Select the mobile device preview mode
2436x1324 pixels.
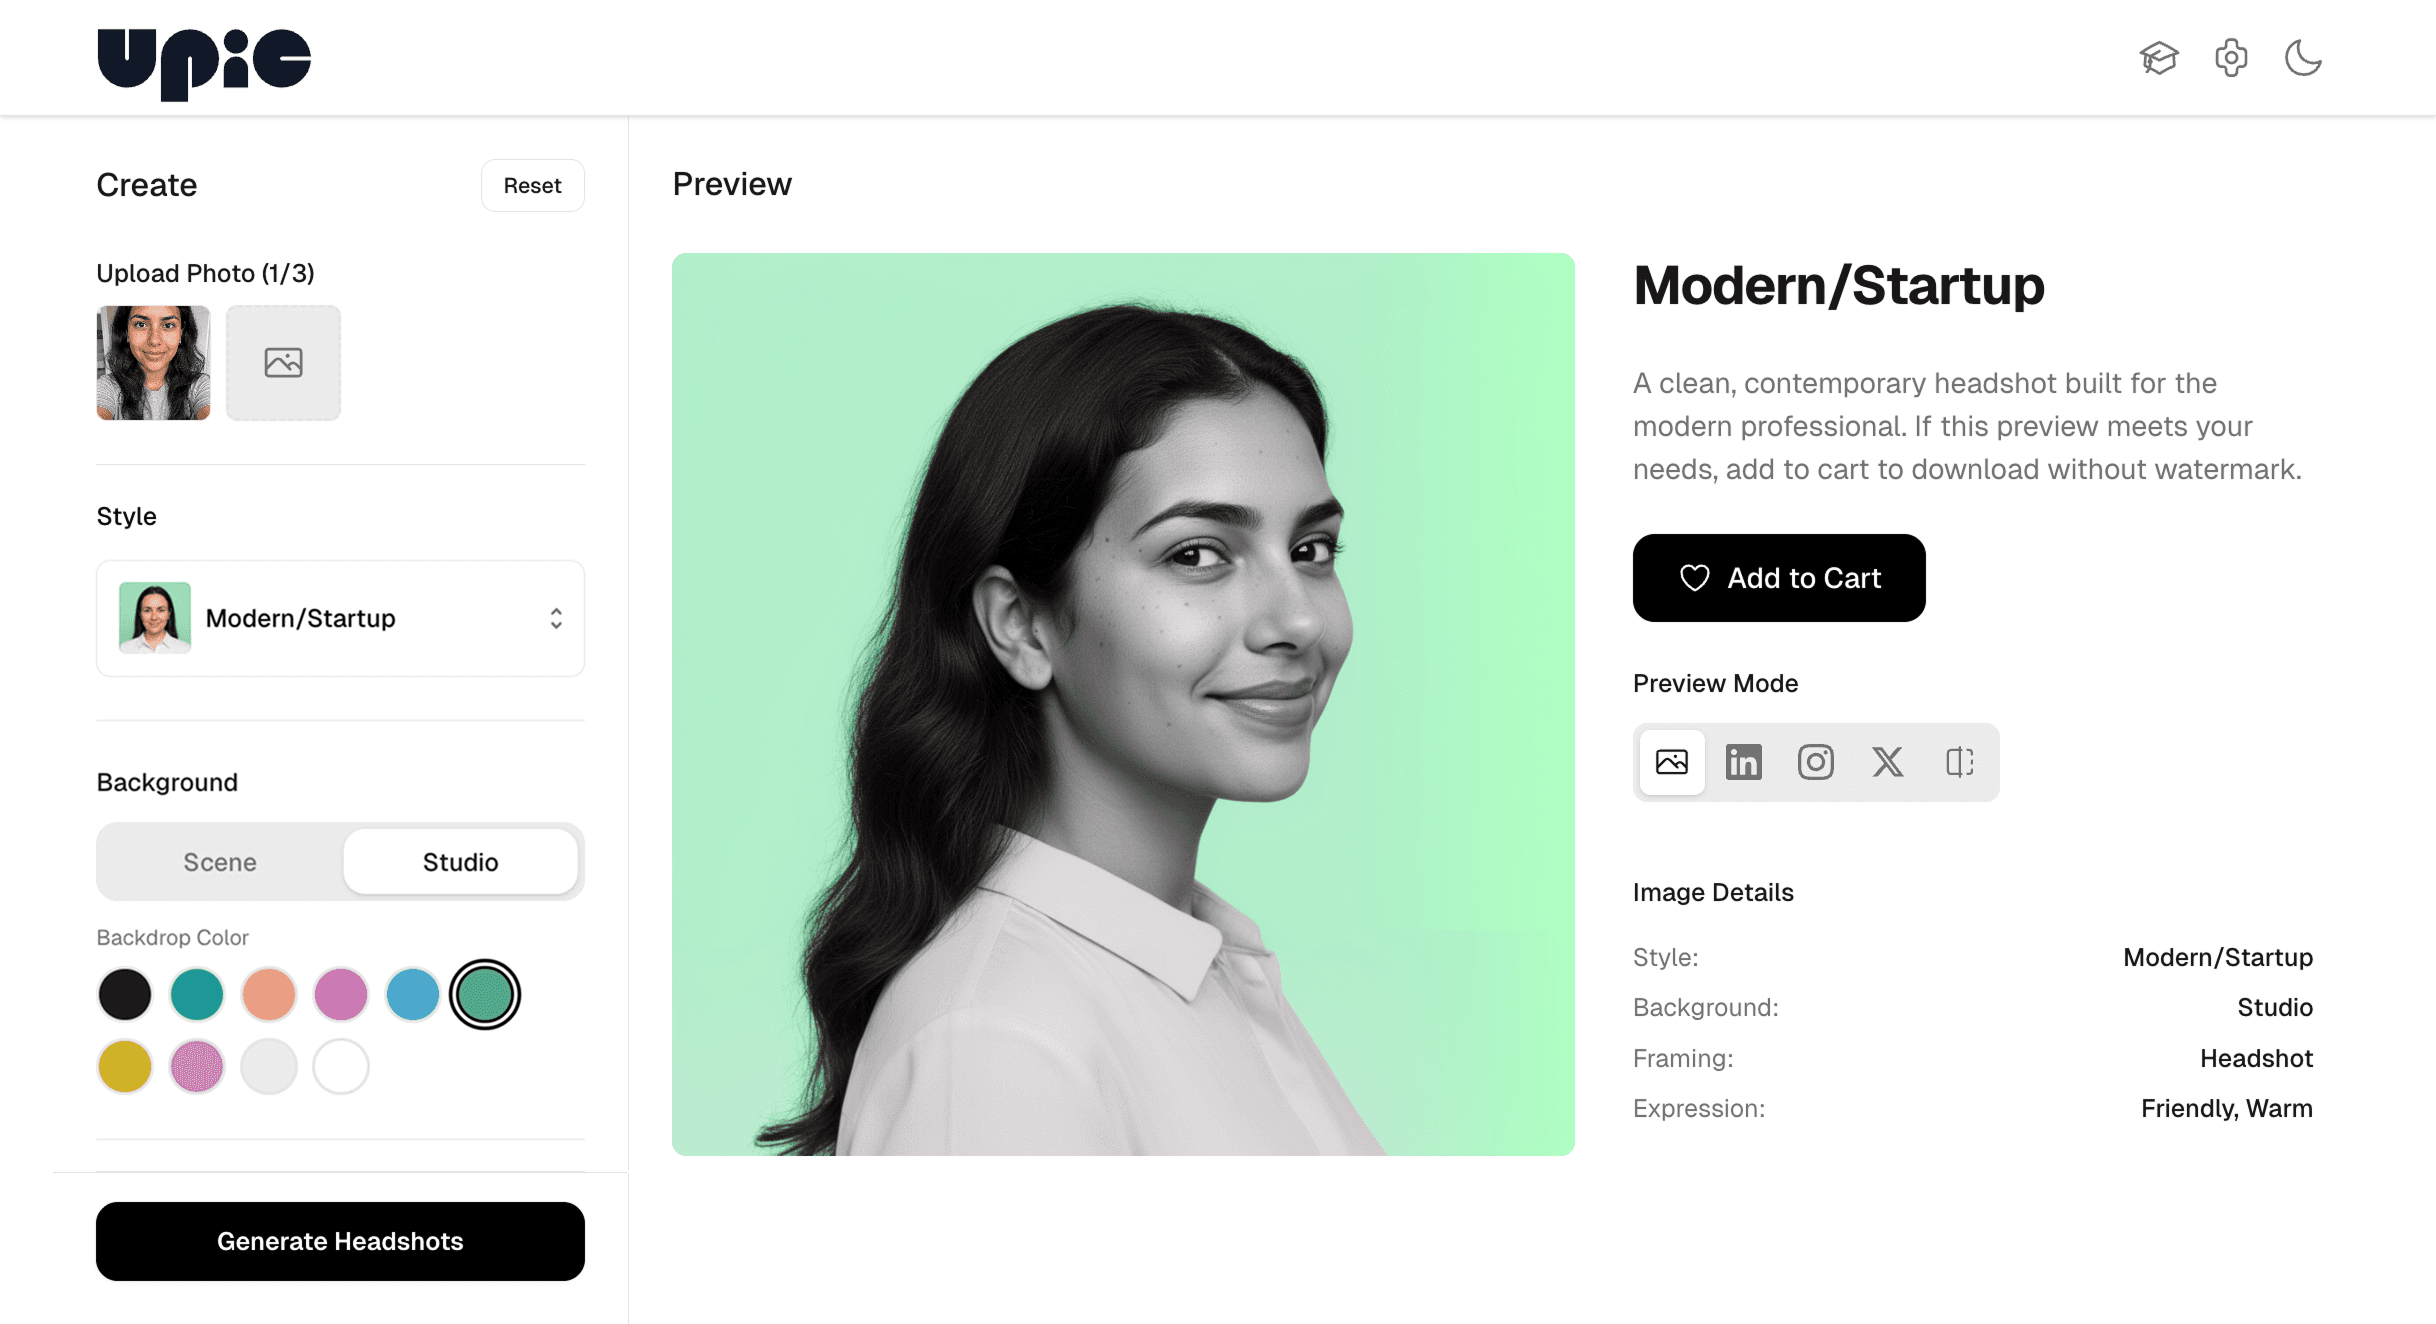(1958, 762)
